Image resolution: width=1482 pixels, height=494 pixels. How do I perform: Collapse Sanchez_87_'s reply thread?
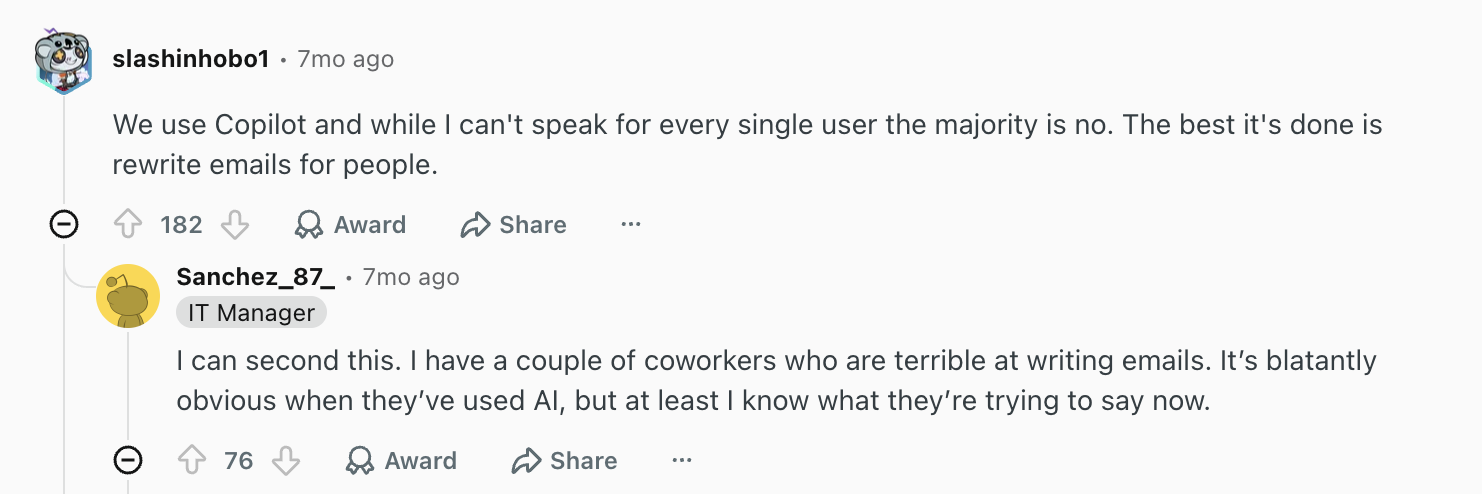128,461
